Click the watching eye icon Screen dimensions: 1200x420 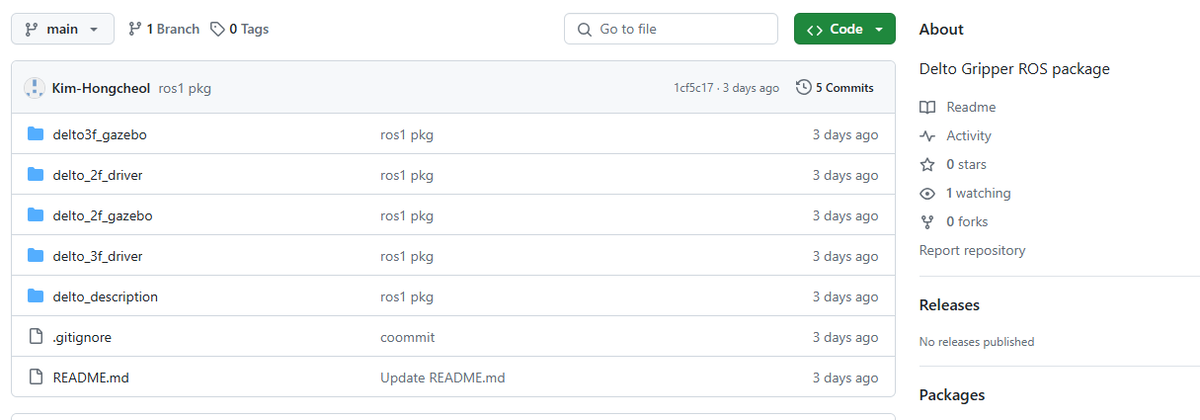[x=928, y=193]
